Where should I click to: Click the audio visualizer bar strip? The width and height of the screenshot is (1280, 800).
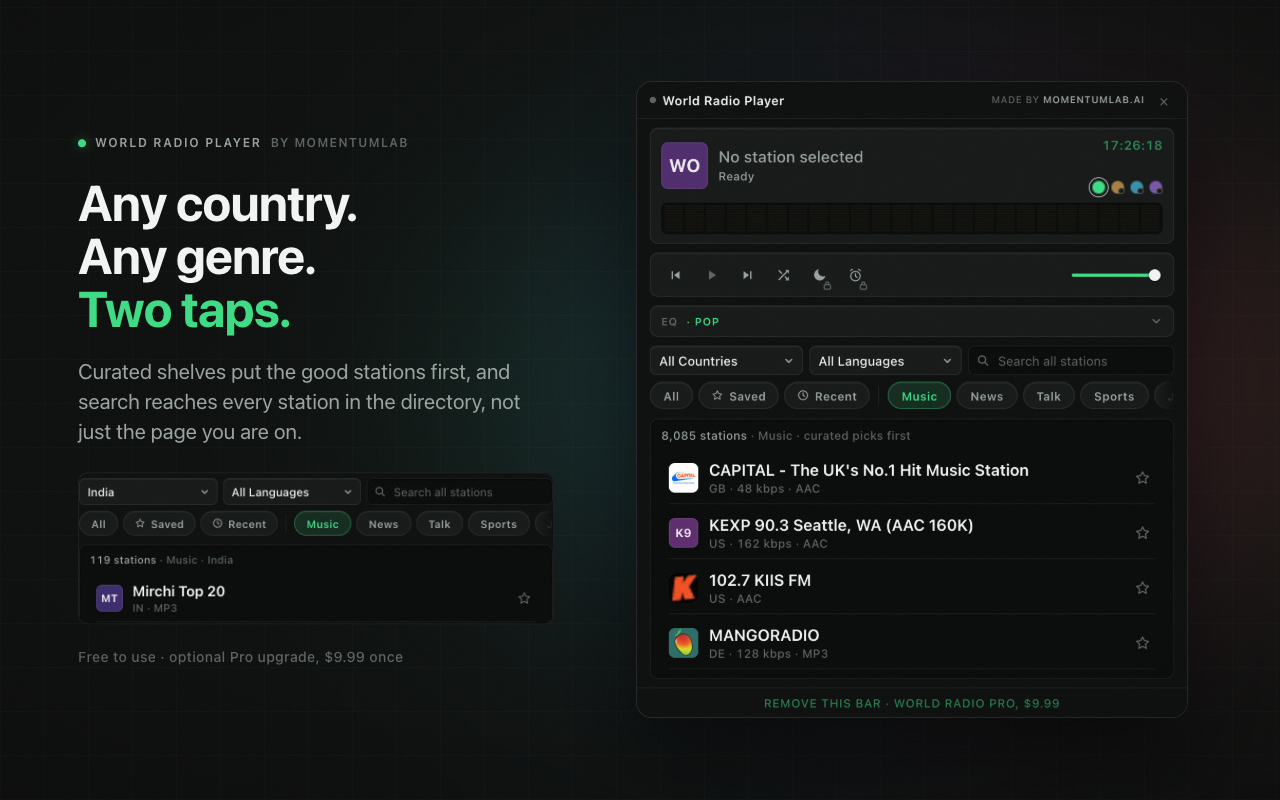point(911,218)
